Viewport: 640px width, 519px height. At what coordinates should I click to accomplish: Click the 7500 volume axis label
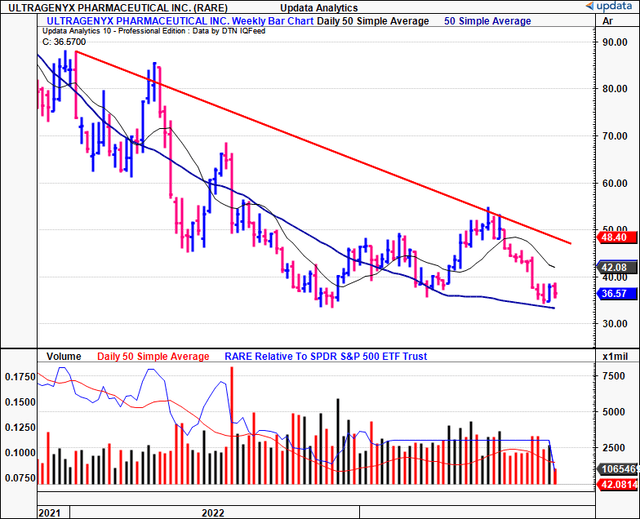click(x=614, y=376)
